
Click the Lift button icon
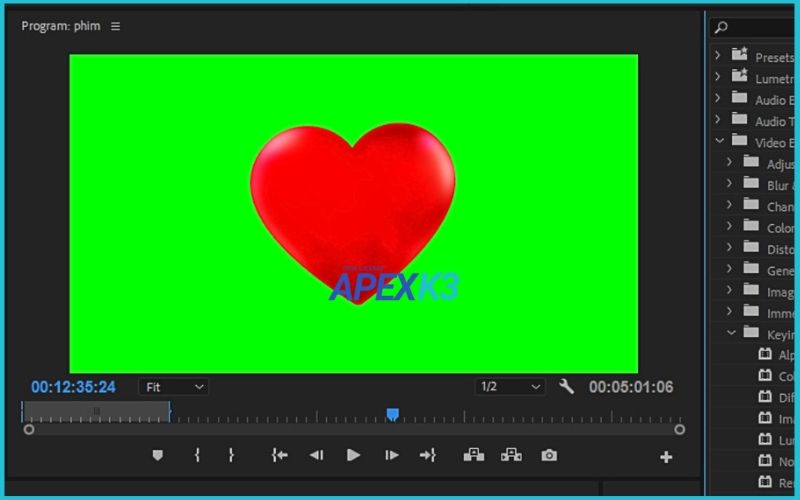click(x=474, y=455)
